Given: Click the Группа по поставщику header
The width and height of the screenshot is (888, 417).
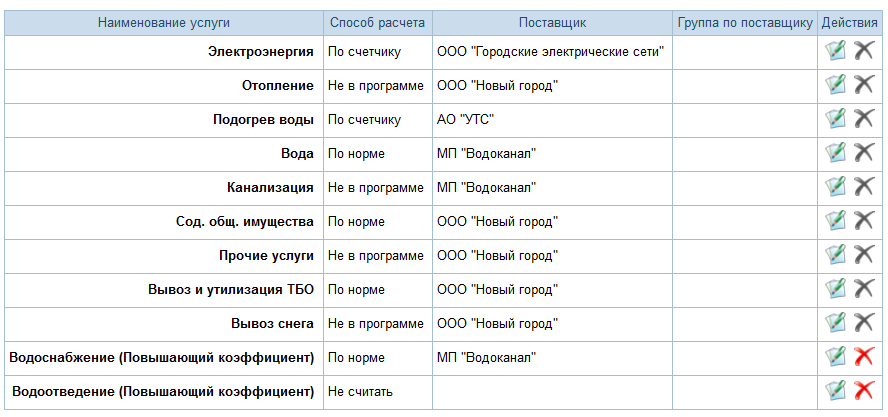Looking at the screenshot, I should tap(744, 22).
